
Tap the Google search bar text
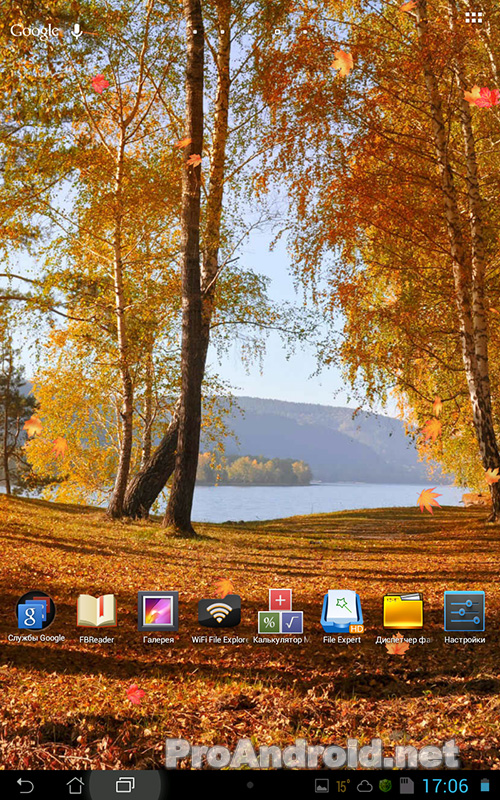click(34, 31)
